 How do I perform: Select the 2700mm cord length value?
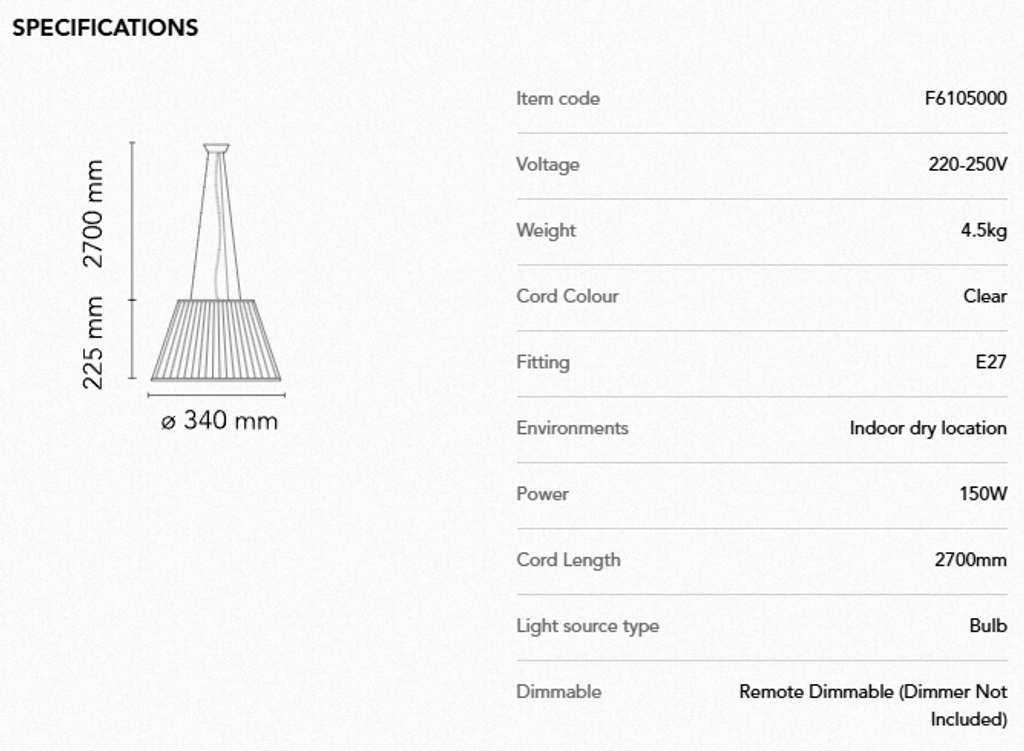click(x=970, y=560)
